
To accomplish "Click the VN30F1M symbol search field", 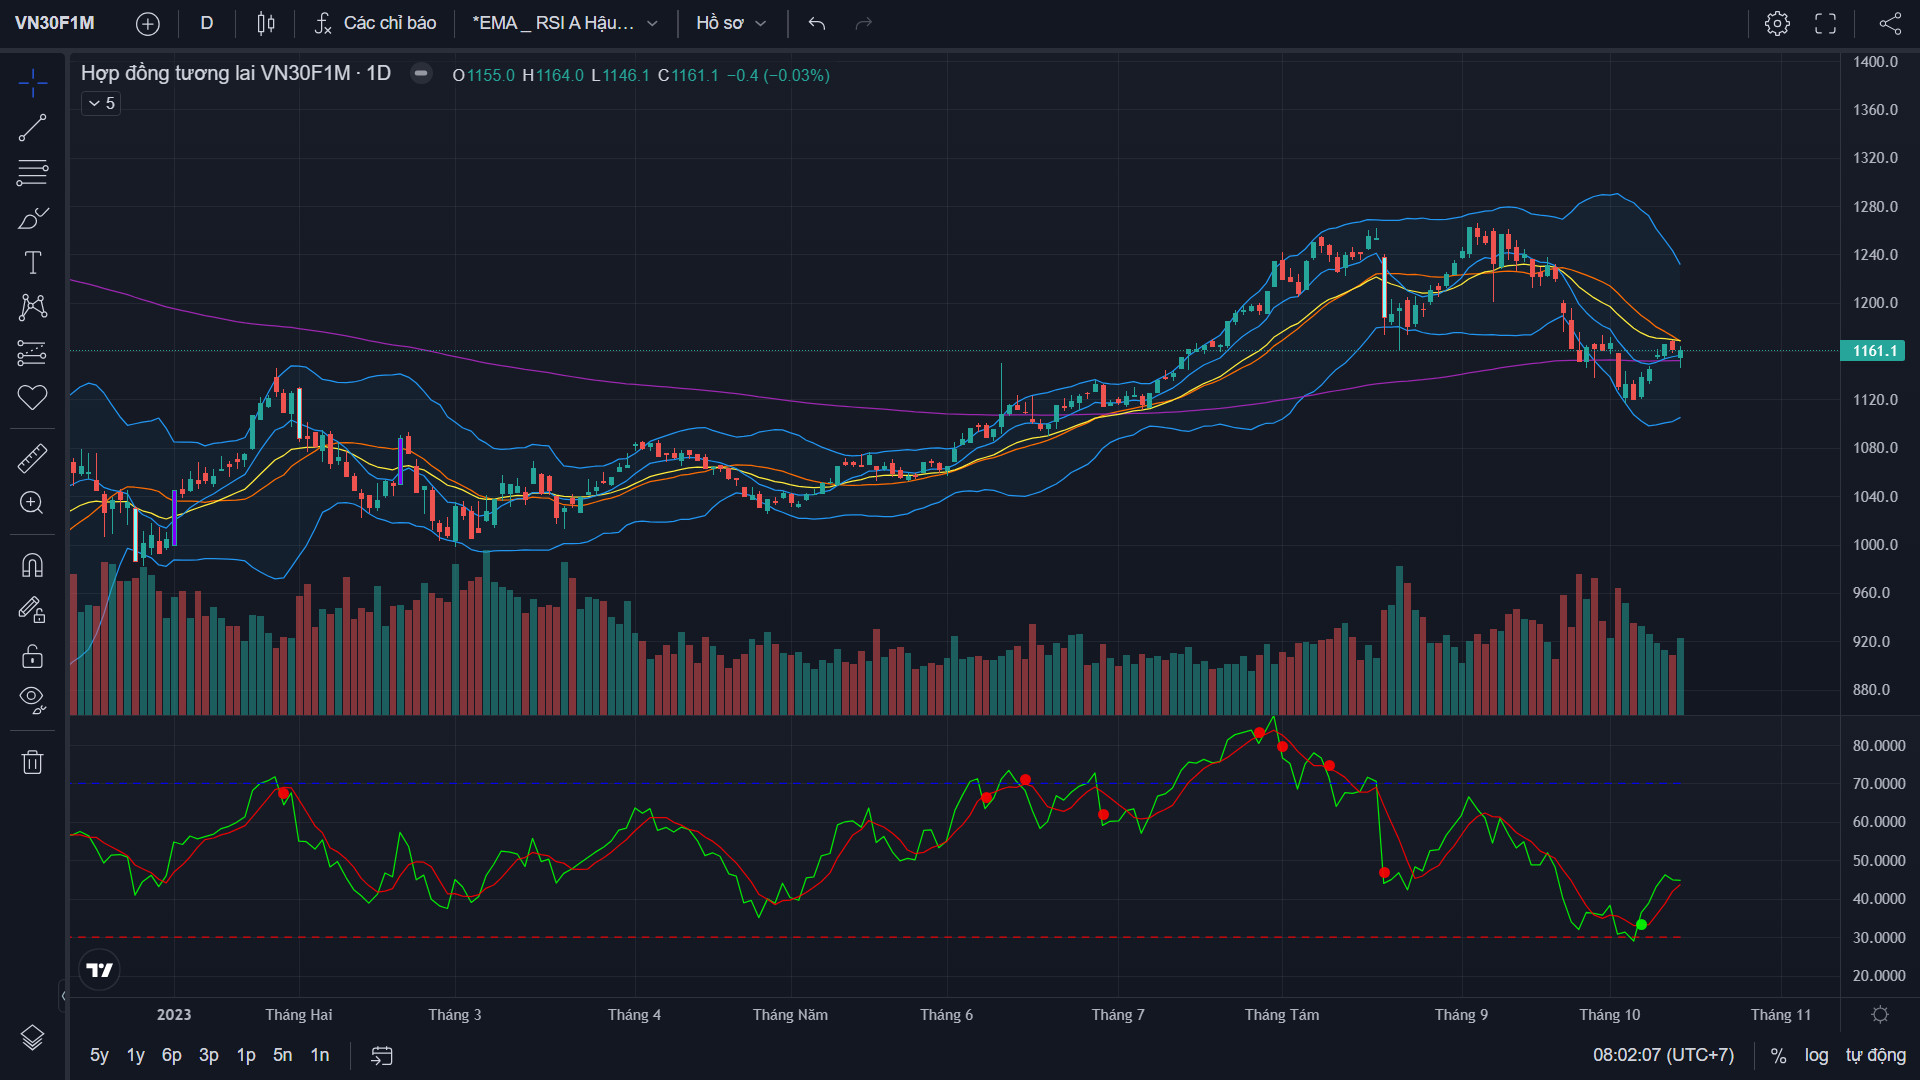I will pos(55,23).
